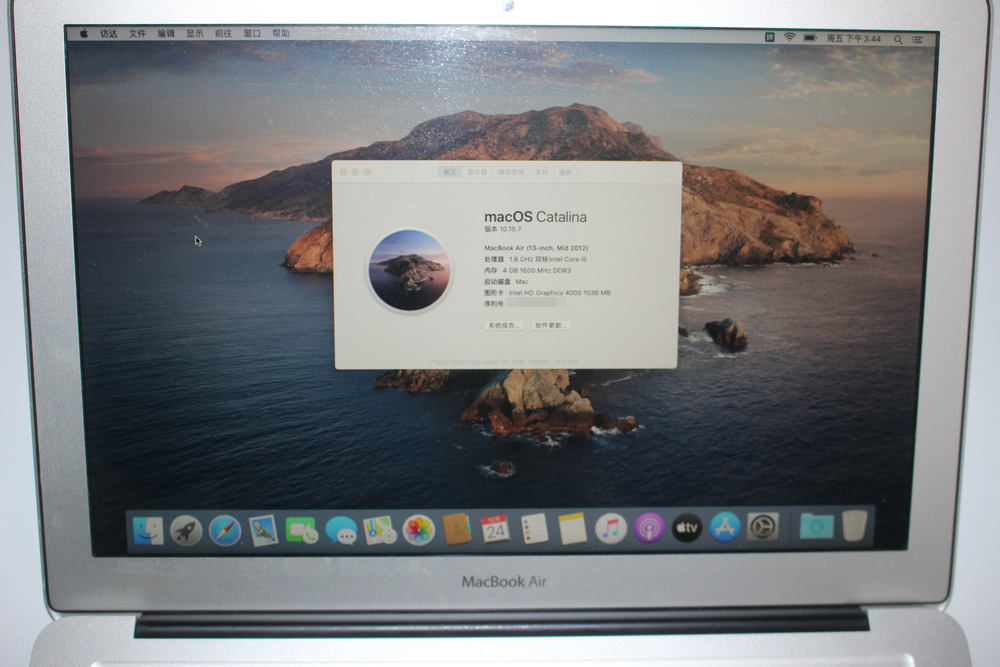Launch Launchpad rocket icon in Dock
Screen dimensions: 1000x667
click(x=186, y=531)
